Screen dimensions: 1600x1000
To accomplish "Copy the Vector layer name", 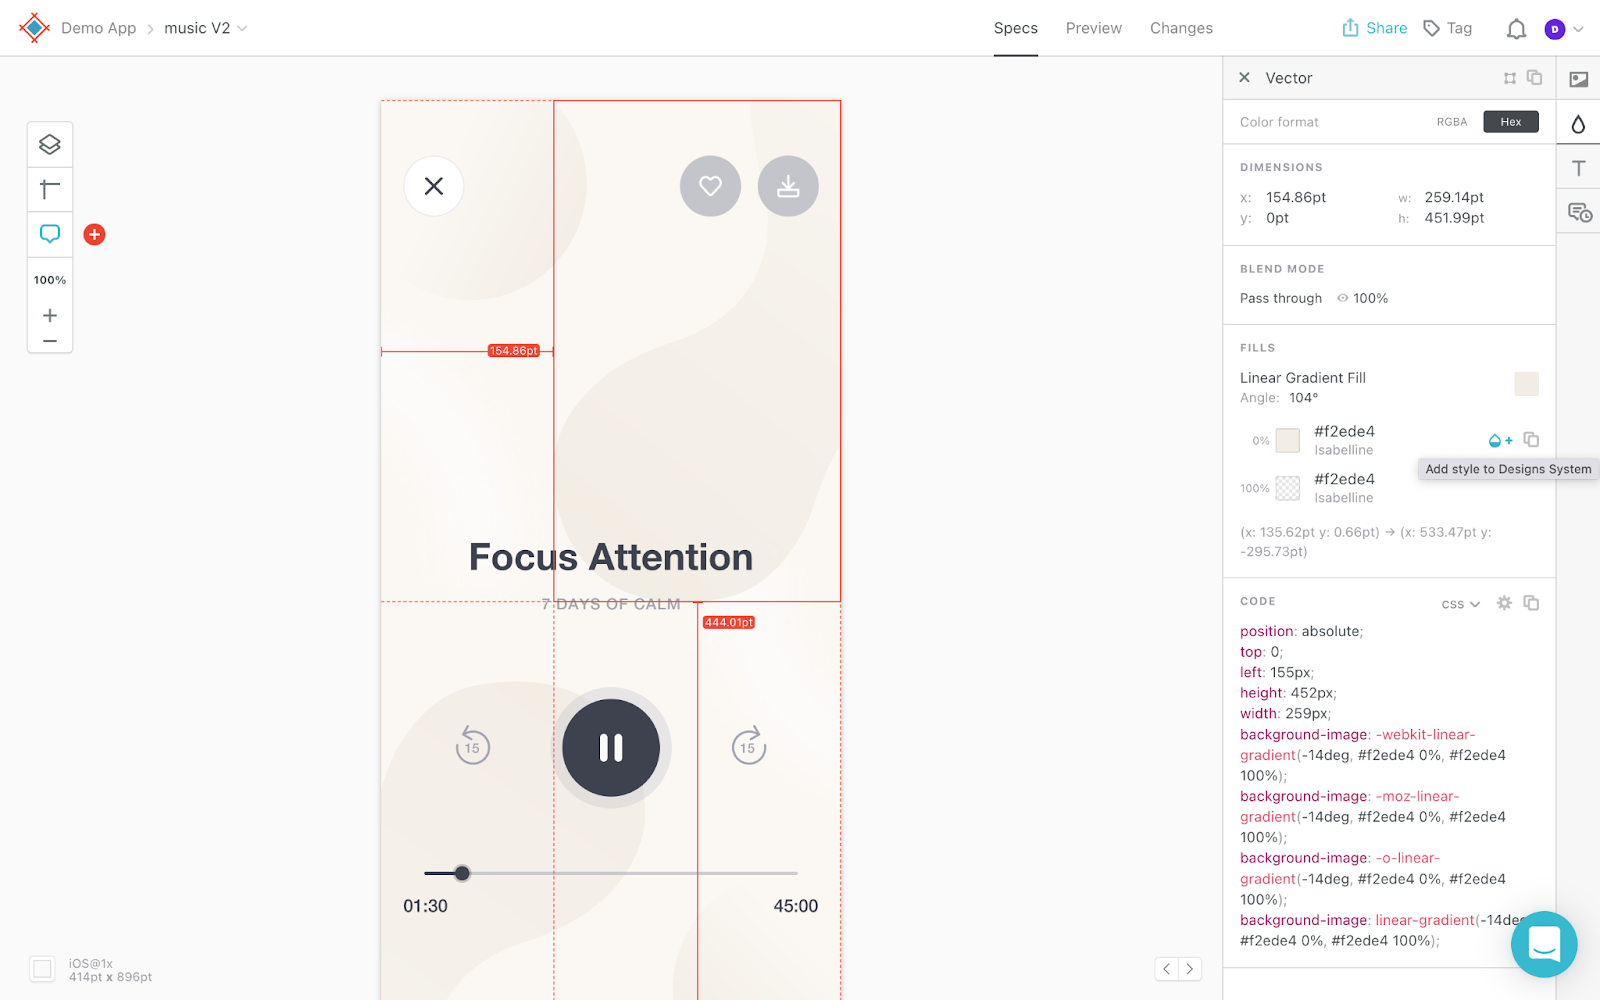I will (x=1534, y=77).
